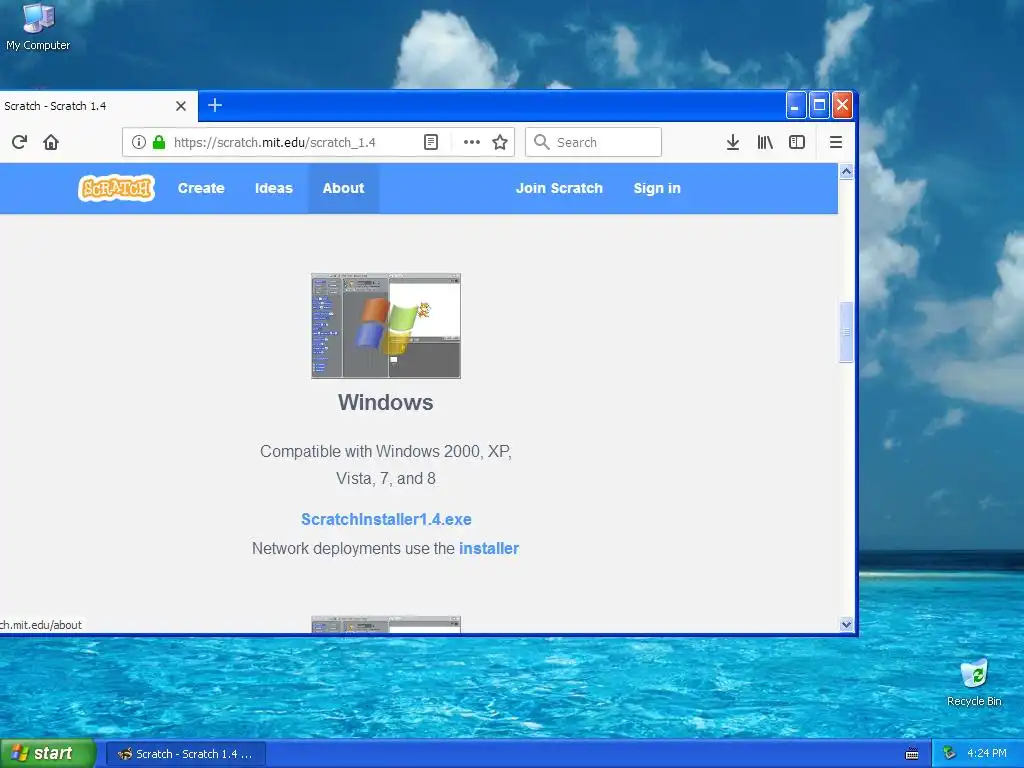This screenshot has height=768, width=1024.
Task: Click the green padlock security icon
Action: [159, 142]
